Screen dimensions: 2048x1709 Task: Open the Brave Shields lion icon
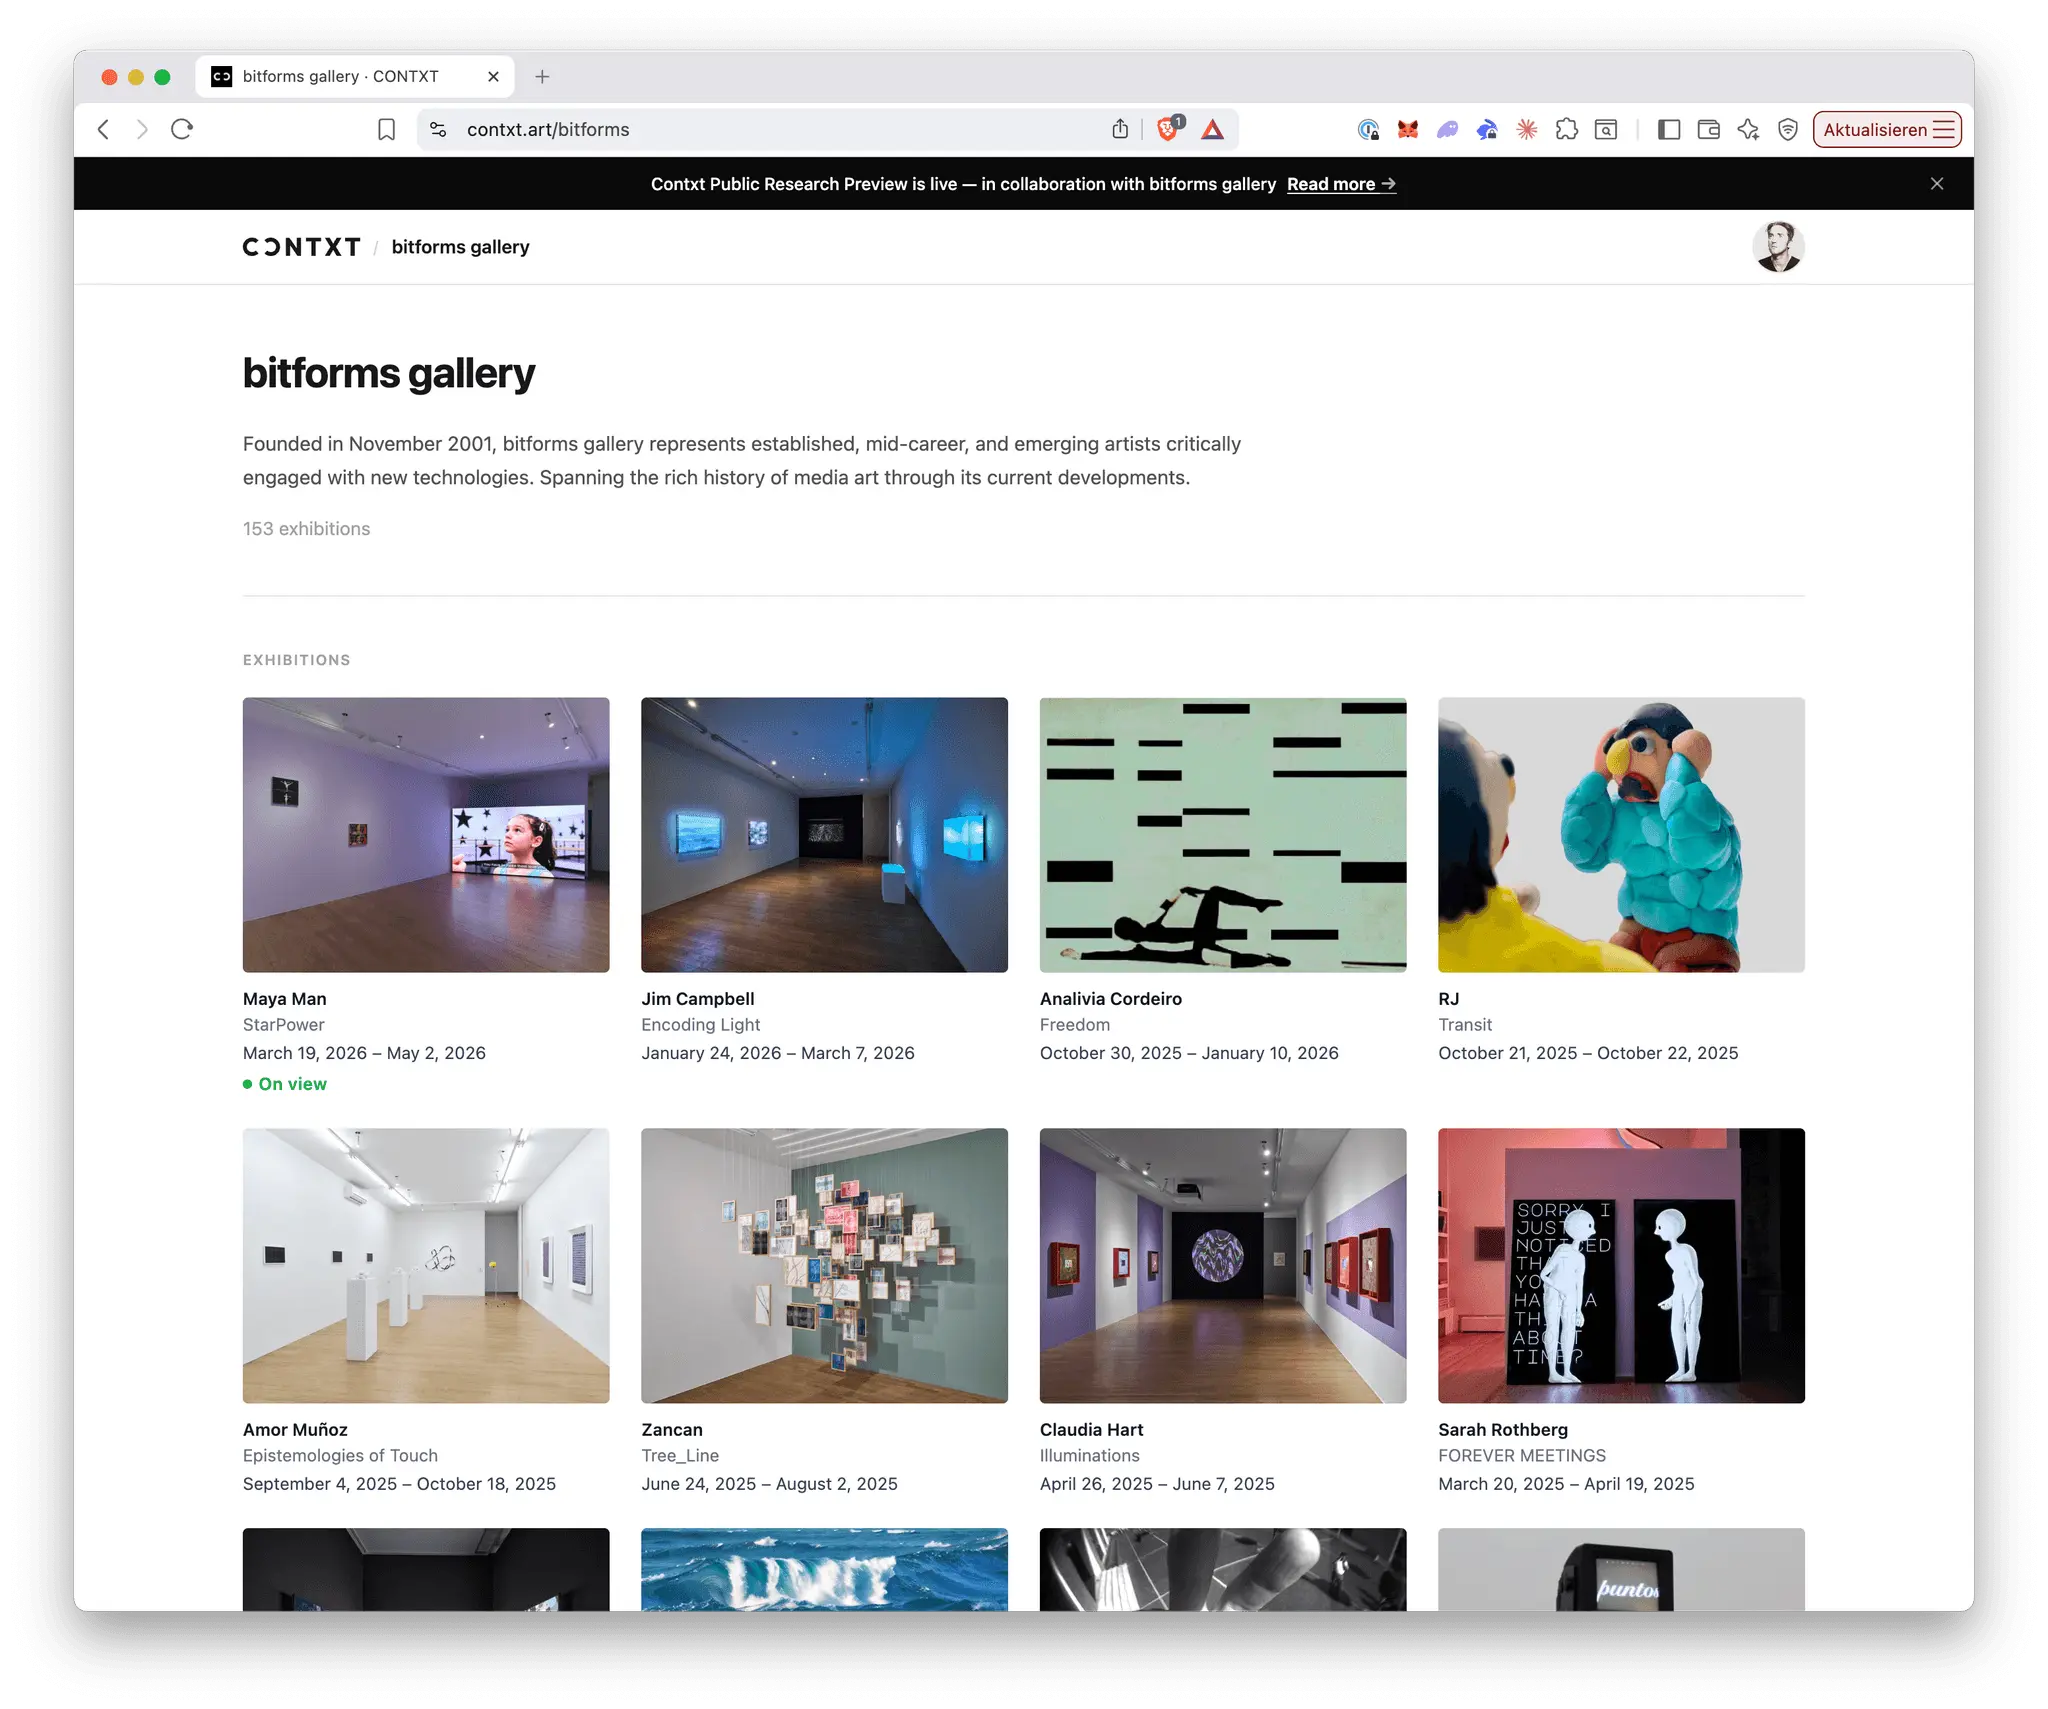pyautogui.click(x=1169, y=128)
